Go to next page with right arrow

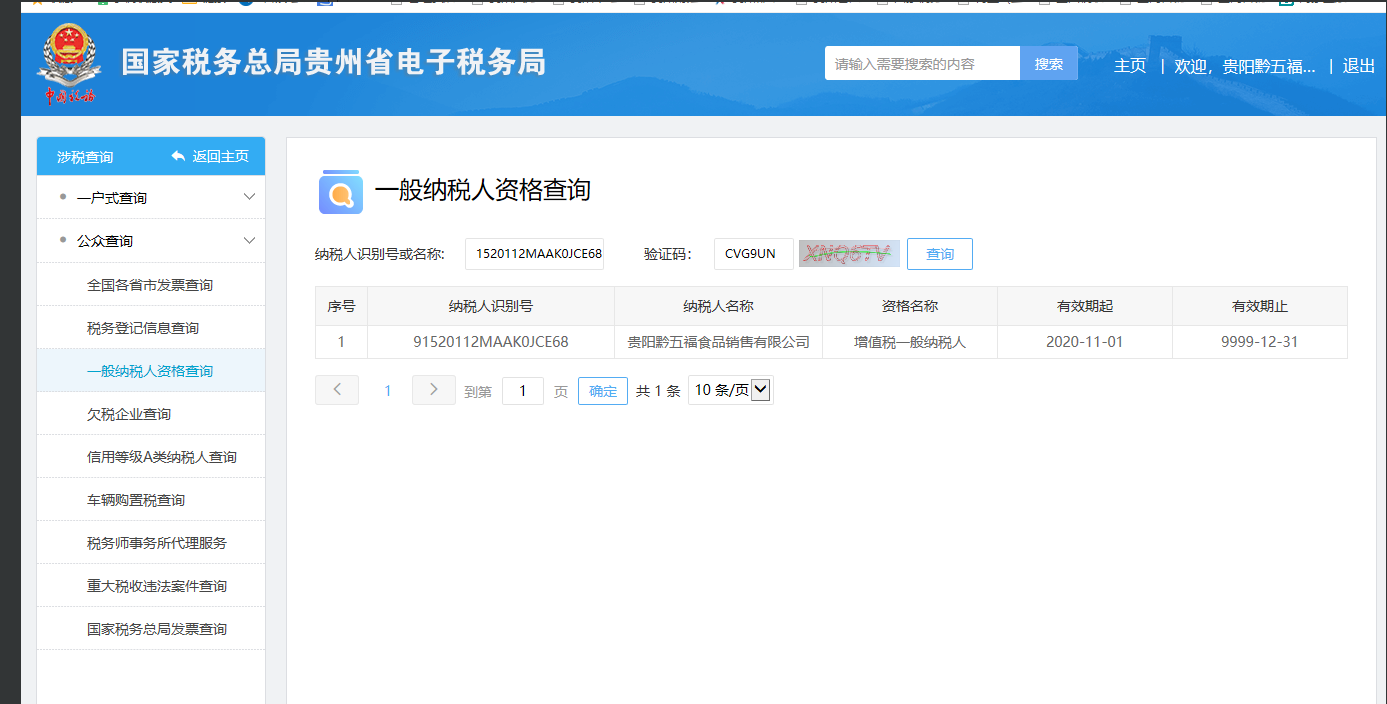(433, 390)
